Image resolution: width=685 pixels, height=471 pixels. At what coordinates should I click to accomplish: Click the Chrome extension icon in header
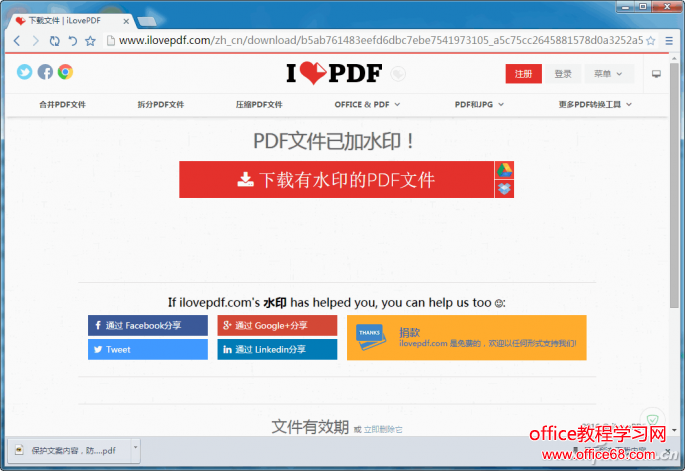[66, 72]
